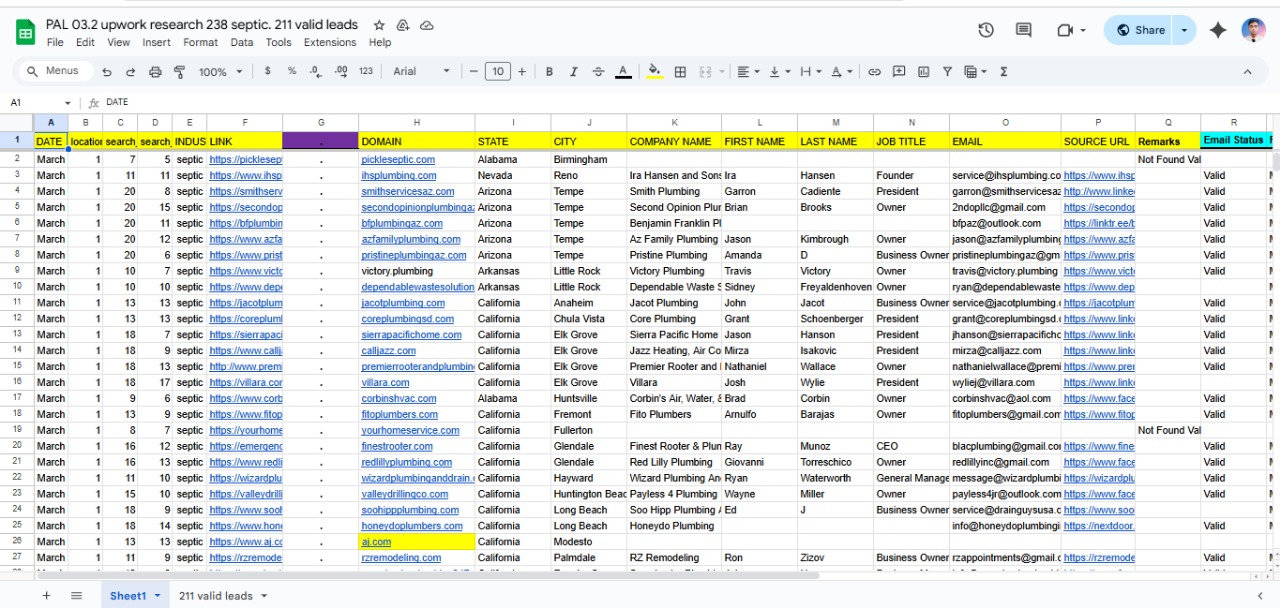Open the zoom 100% dropdown
The height and width of the screenshot is (608, 1280).
pos(220,71)
